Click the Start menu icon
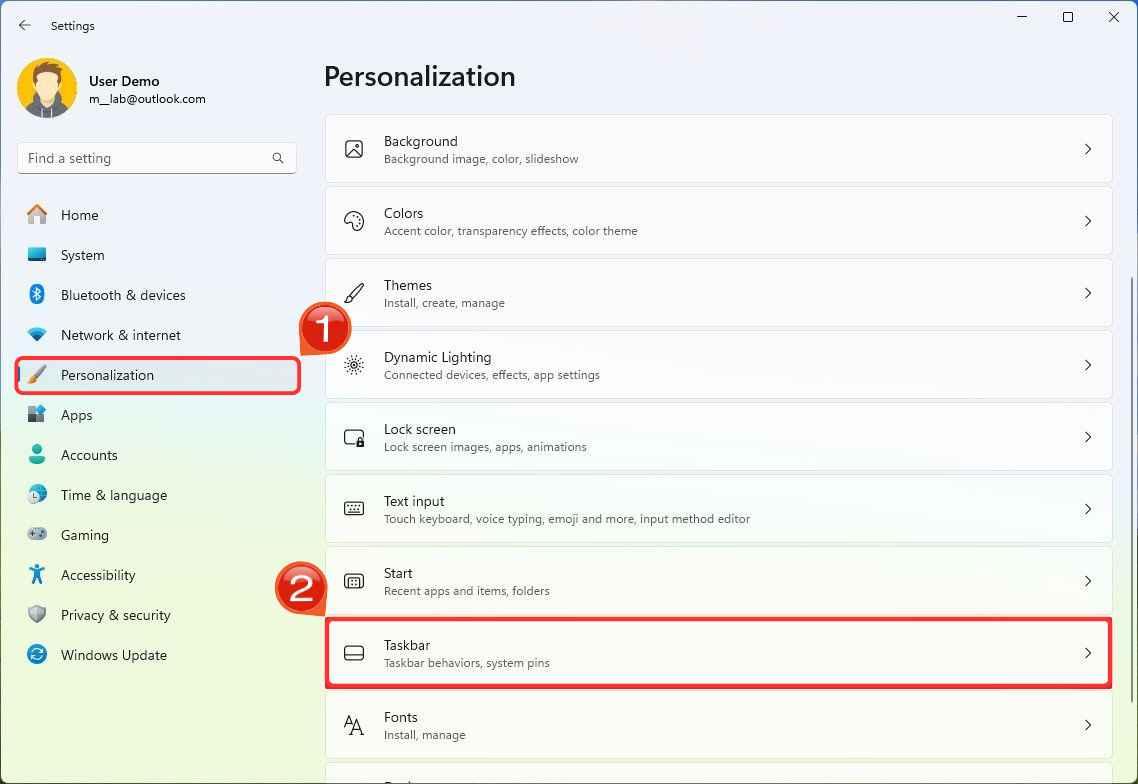The image size is (1138, 784). 354,581
